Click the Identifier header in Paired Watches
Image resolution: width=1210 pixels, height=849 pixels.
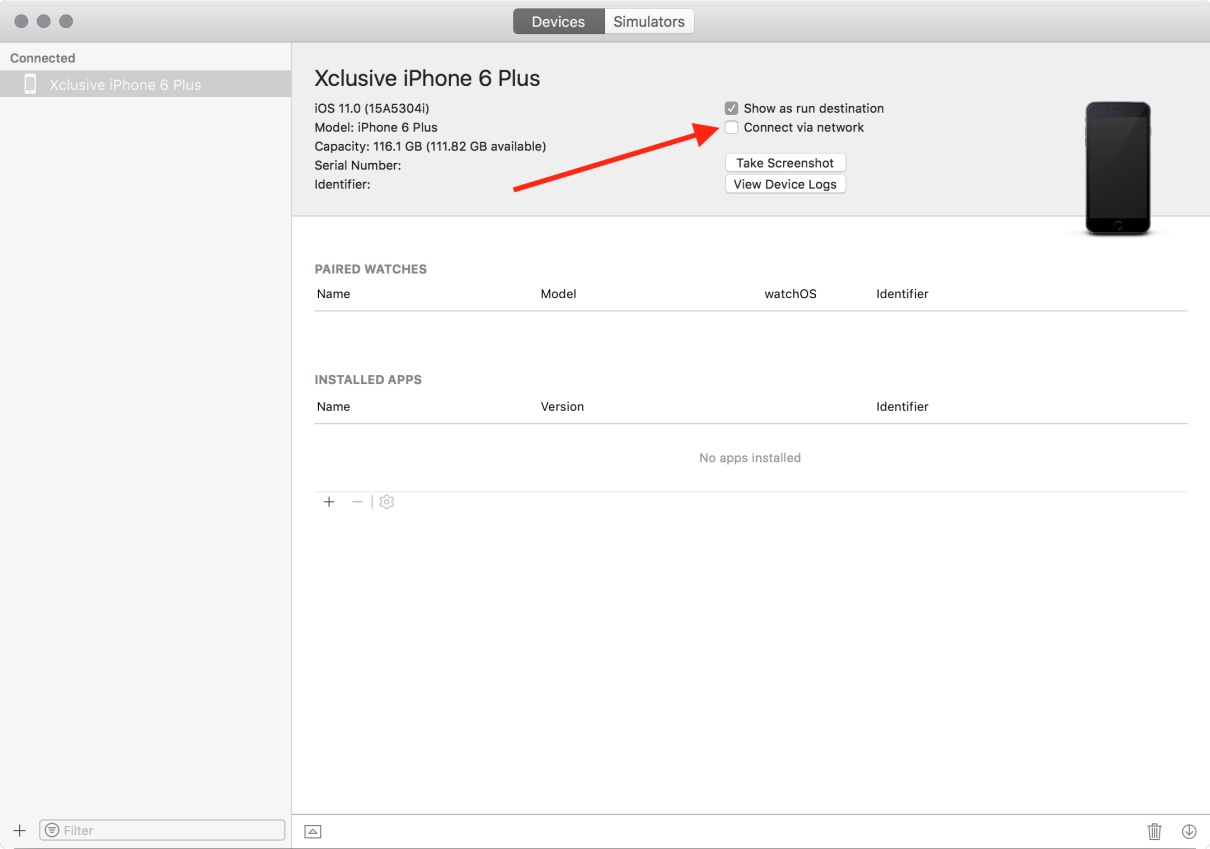coord(903,294)
